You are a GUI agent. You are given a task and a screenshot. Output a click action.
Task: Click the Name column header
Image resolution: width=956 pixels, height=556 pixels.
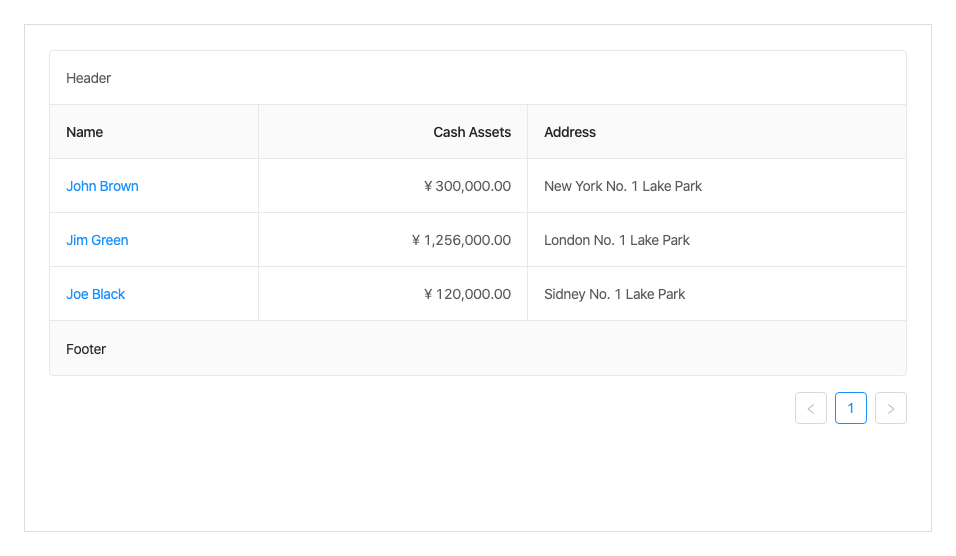coord(85,132)
